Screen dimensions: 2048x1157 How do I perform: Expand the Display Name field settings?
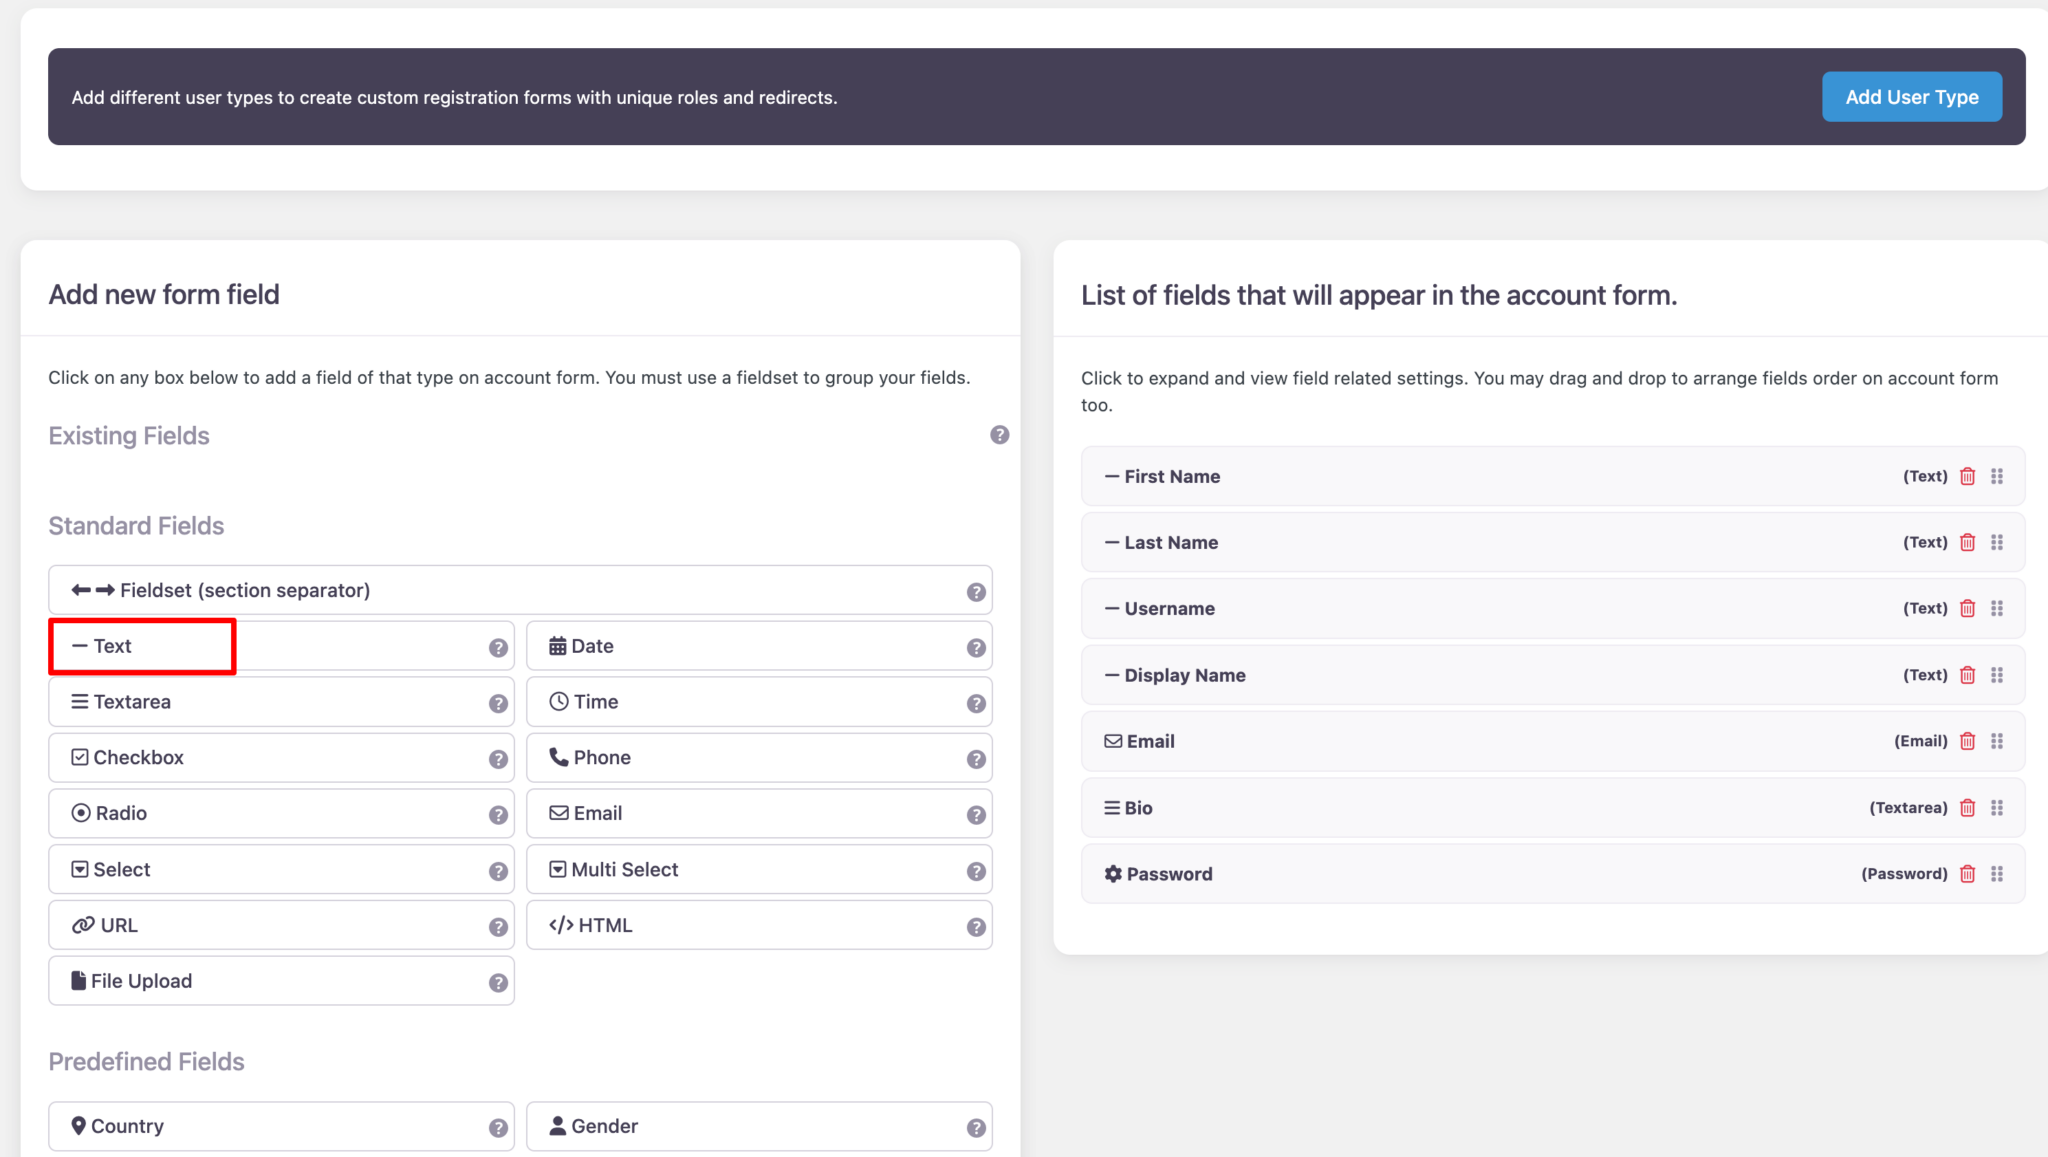(1553, 675)
